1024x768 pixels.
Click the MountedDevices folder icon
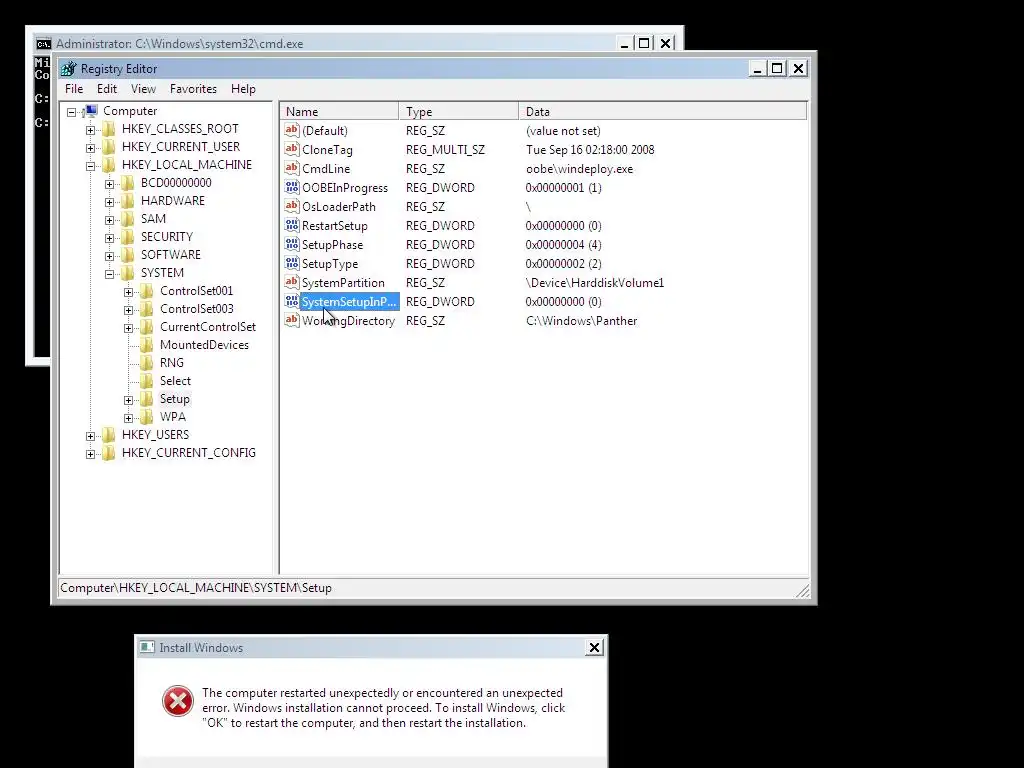[147, 345]
